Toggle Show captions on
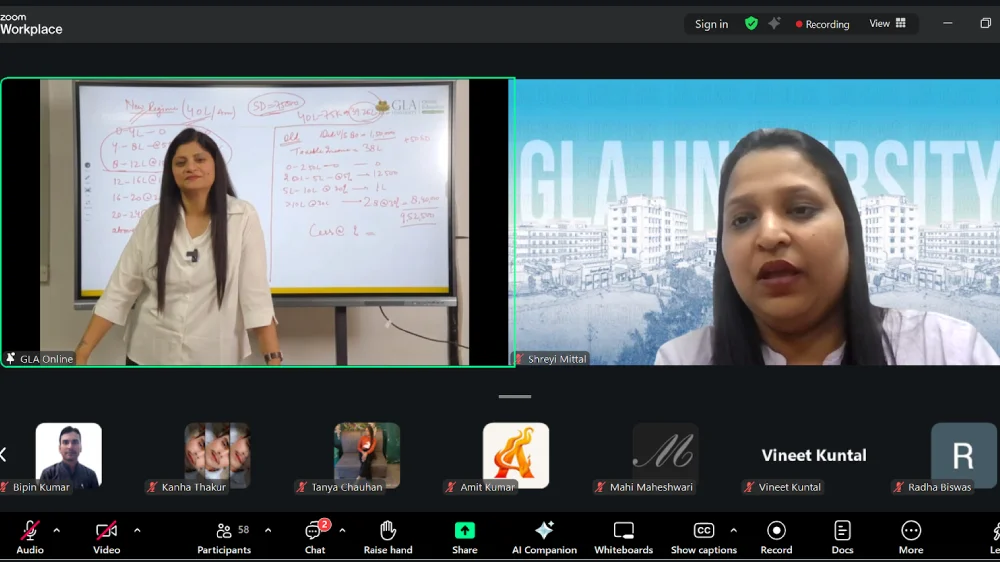This screenshot has height=562, width=1000. click(704, 536)
